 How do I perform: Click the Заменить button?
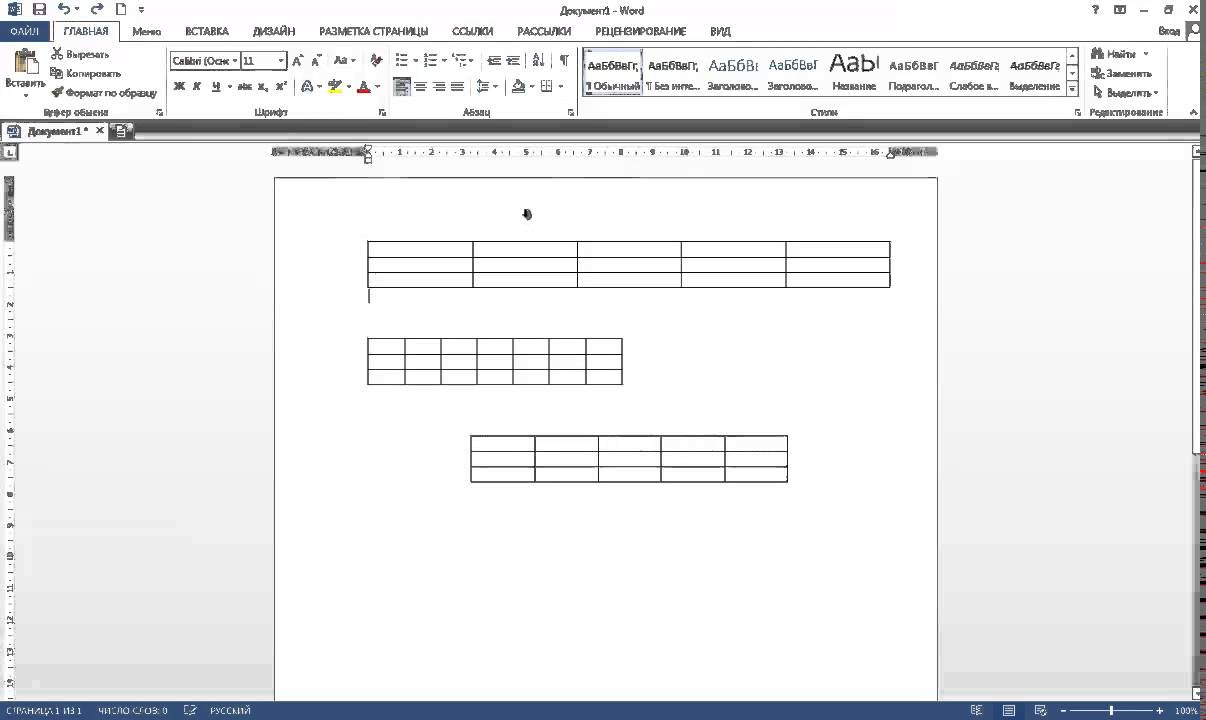1121,73
